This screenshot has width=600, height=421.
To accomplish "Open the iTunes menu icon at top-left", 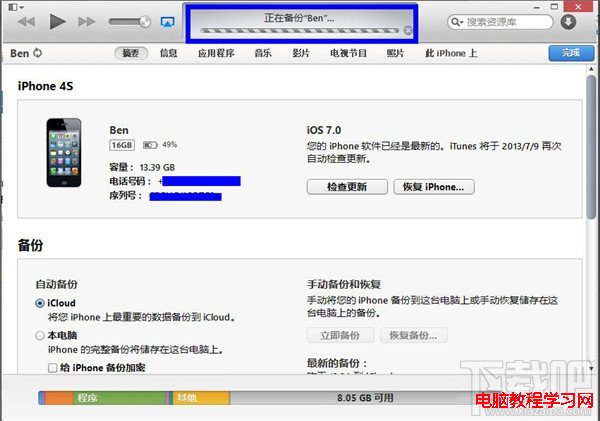I will coord(16,7).
